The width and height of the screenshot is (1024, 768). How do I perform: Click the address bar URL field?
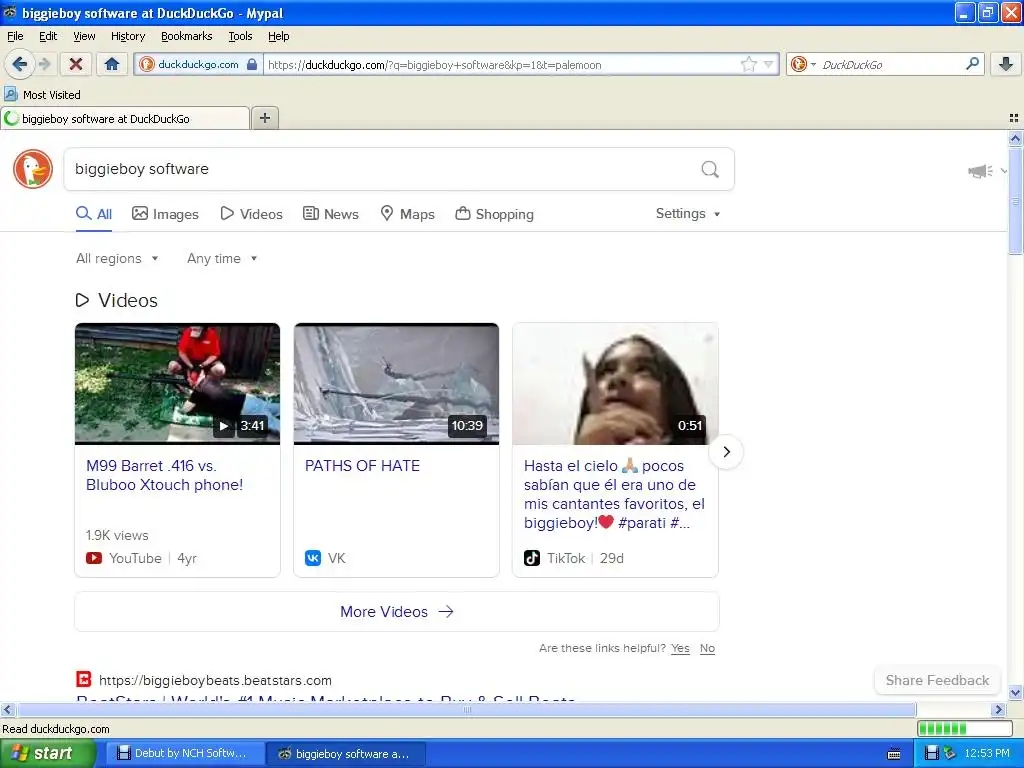pos(501,64)
